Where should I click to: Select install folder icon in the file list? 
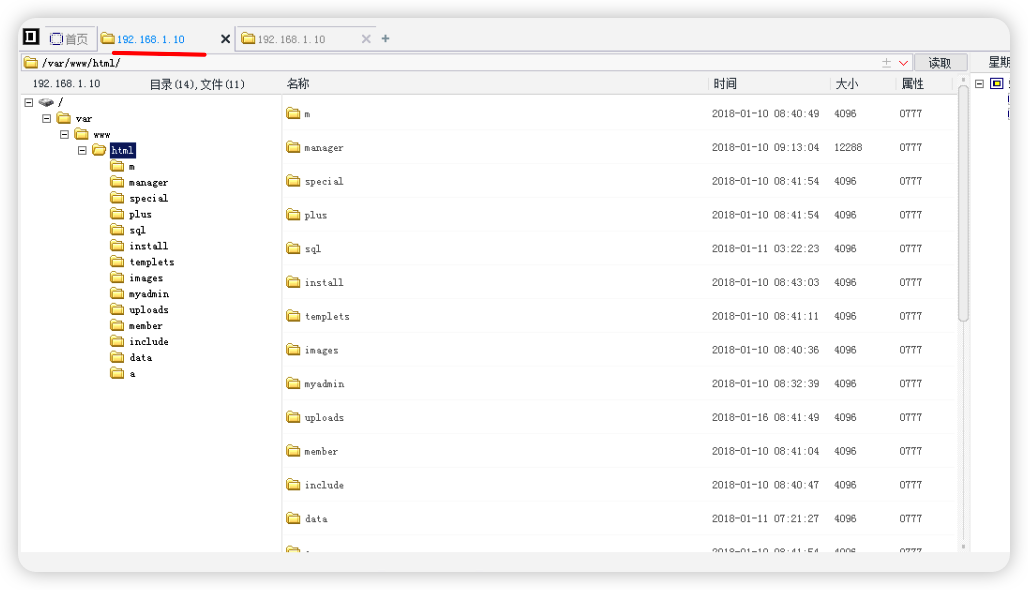pyautogui.click(x=293, y=282)
